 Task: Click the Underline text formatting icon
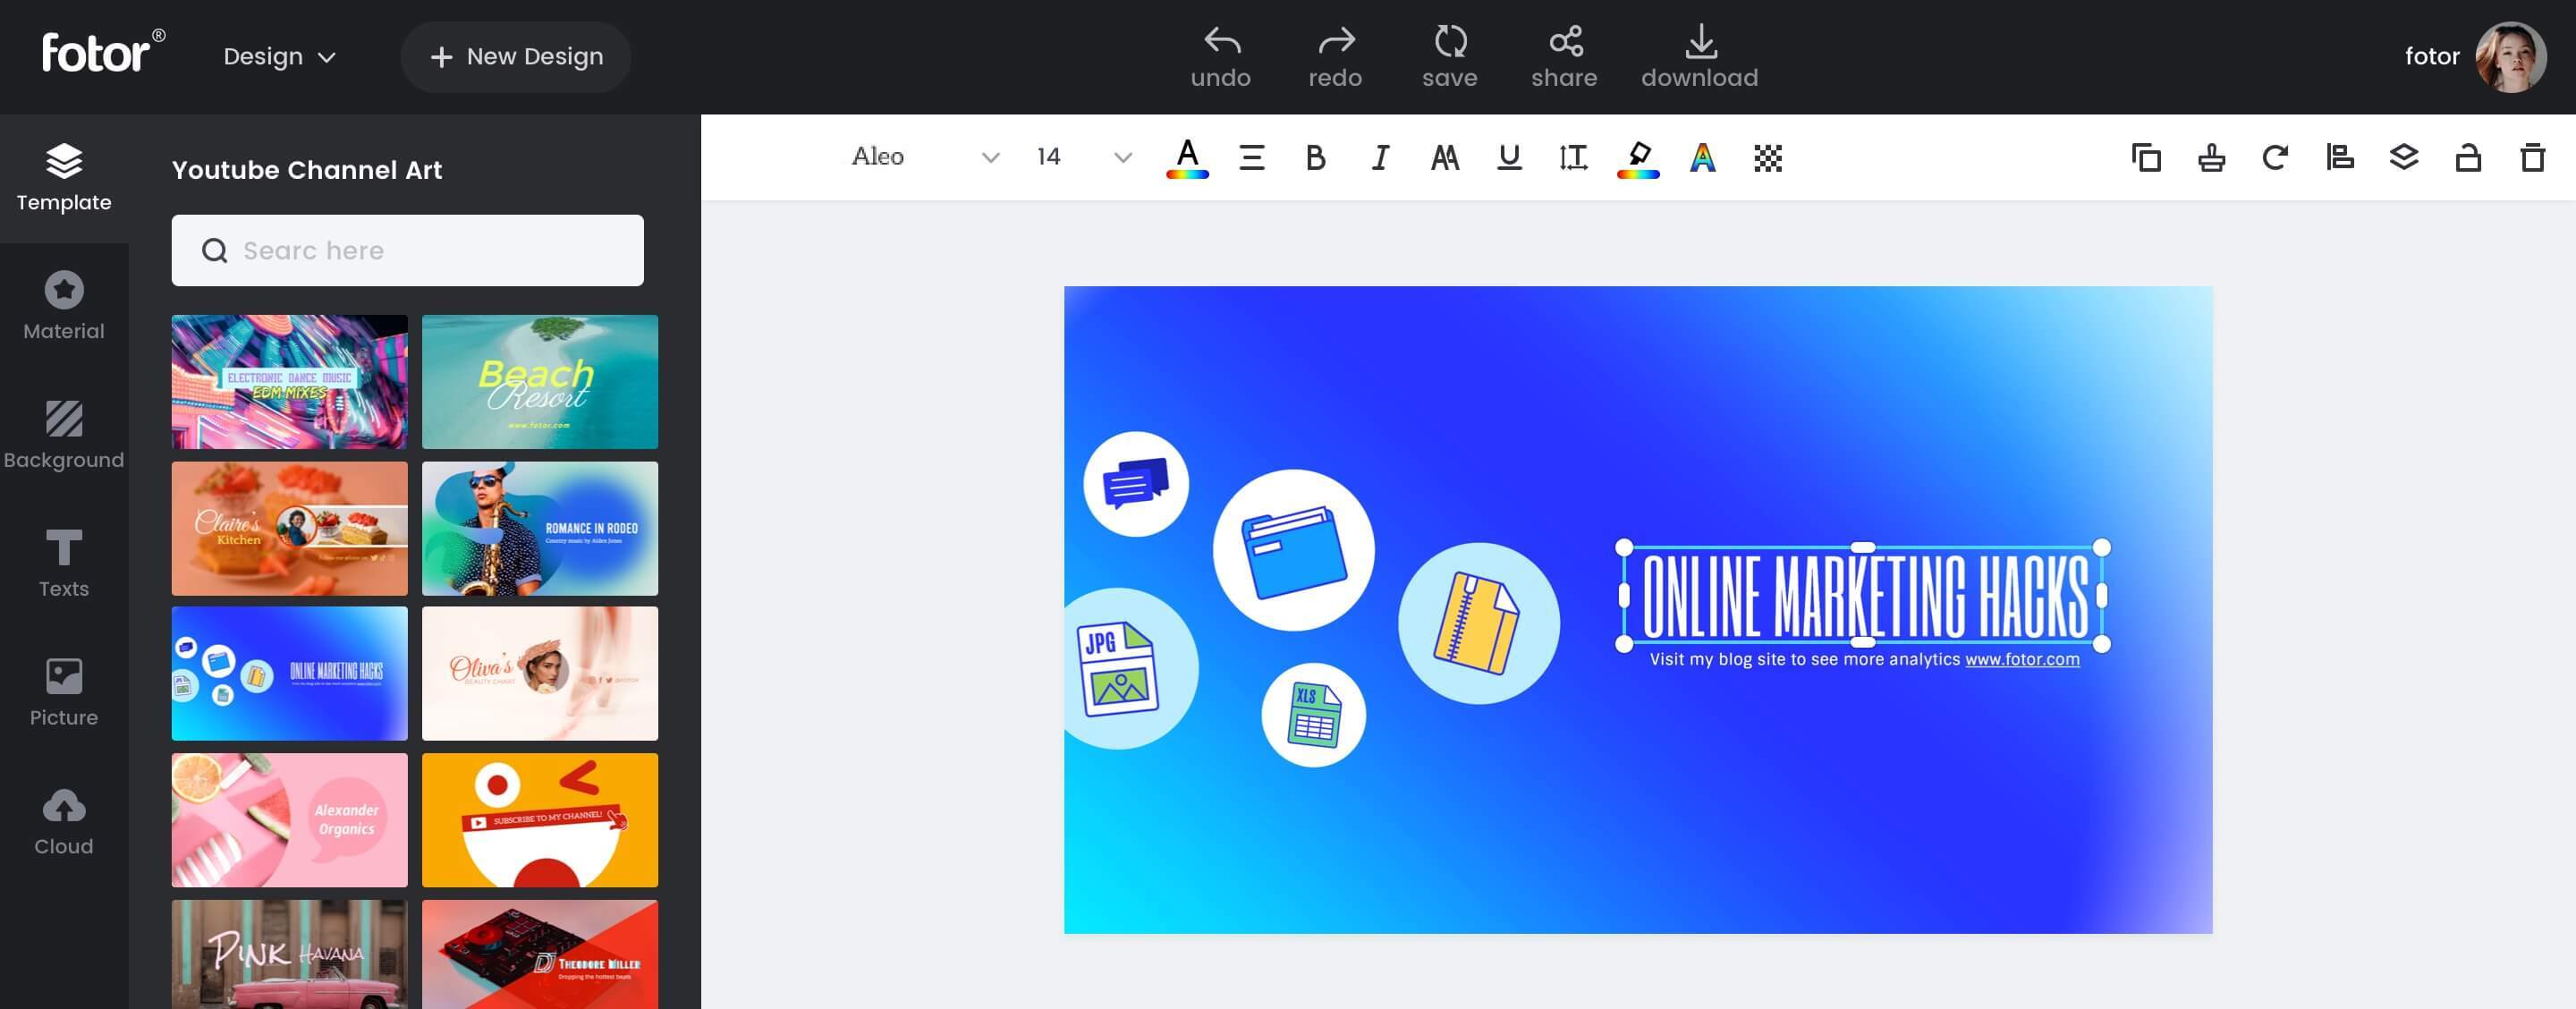coord(1508,157)
